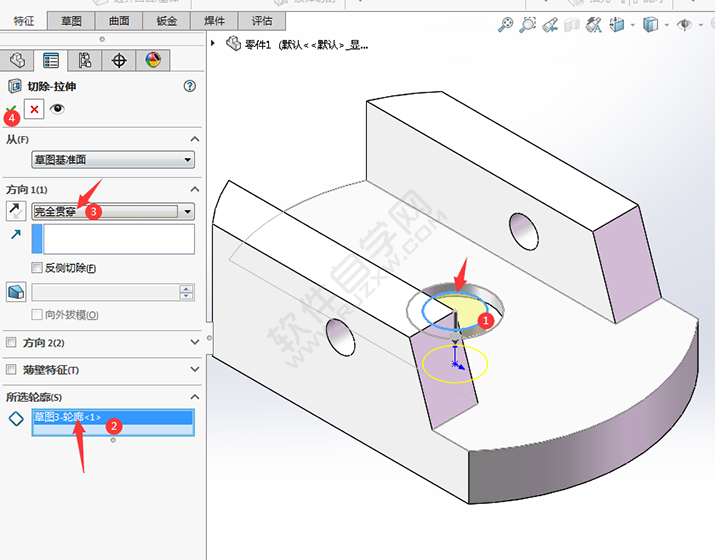Open cut-extrude help question mark
715x560 pixels.
(x=190, y=86)
